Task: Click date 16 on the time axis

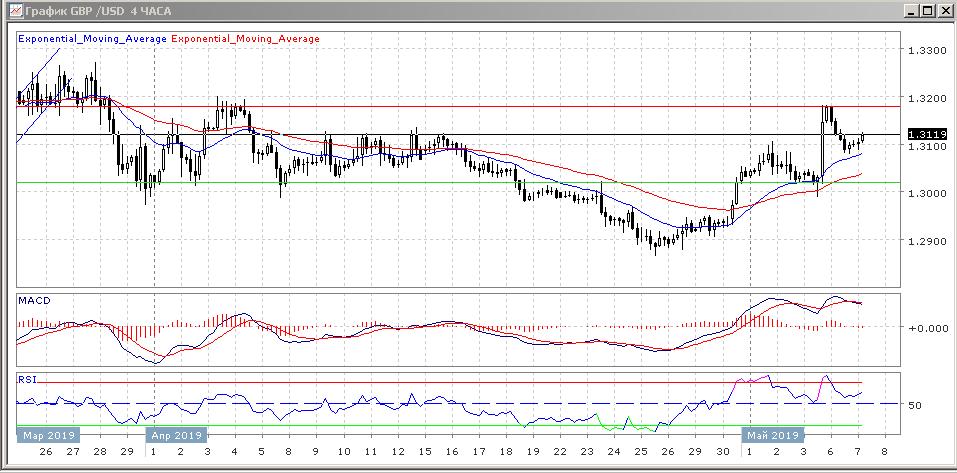Action: [451, 452]
